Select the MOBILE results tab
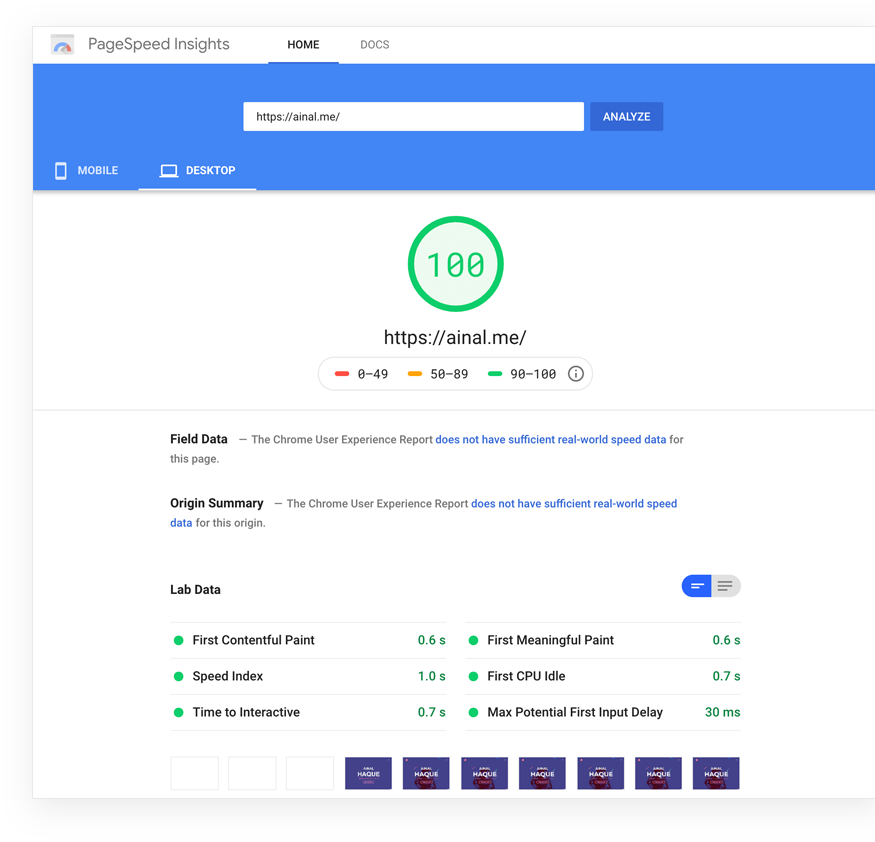Screen dimensions: 875x842 [86, 171]
